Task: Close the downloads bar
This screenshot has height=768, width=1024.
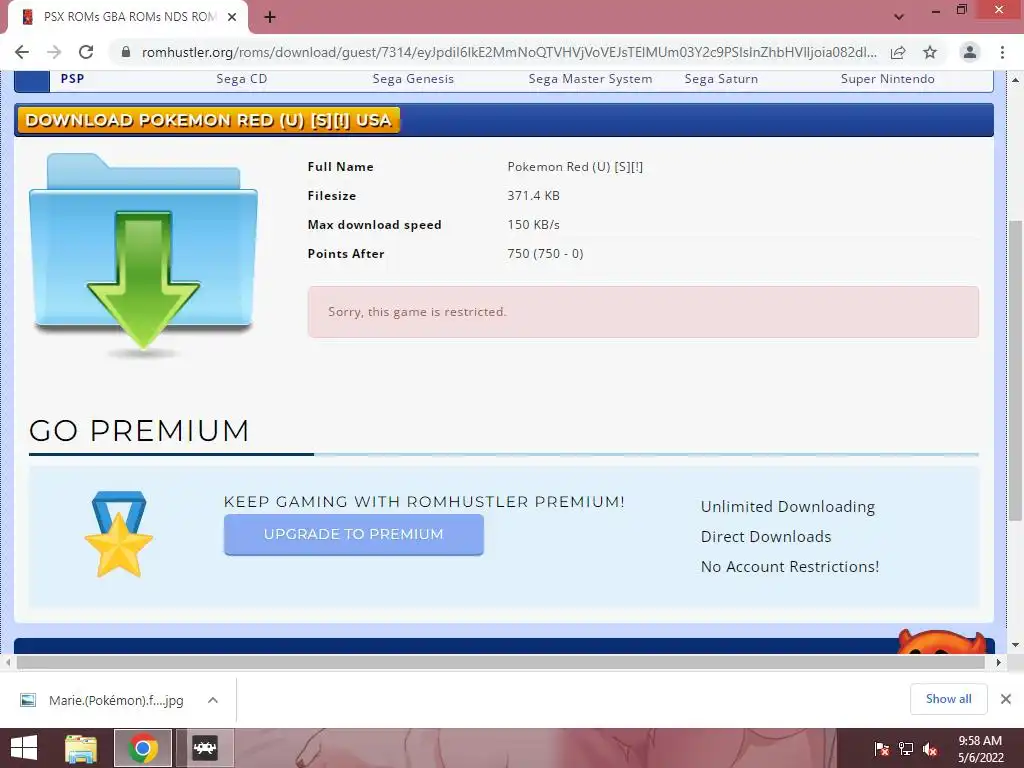Action: 1006,699
